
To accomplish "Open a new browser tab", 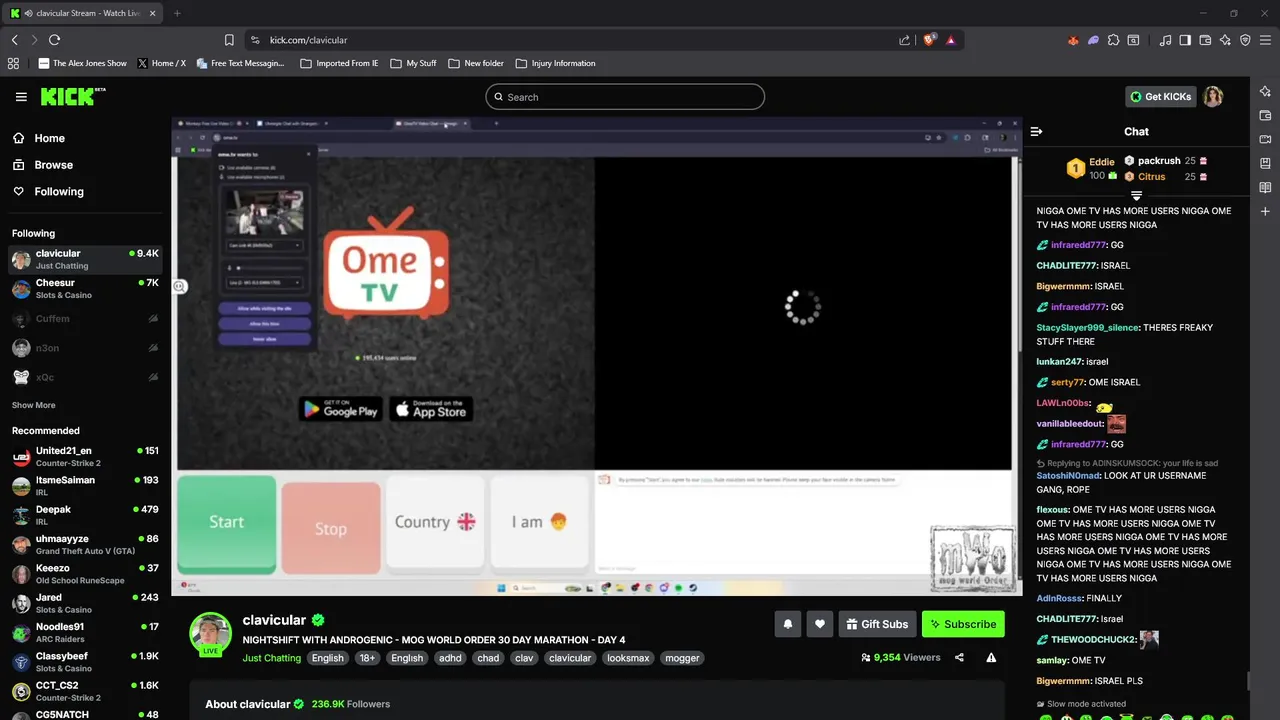I will pyautogui.click(x=177, y=13).
